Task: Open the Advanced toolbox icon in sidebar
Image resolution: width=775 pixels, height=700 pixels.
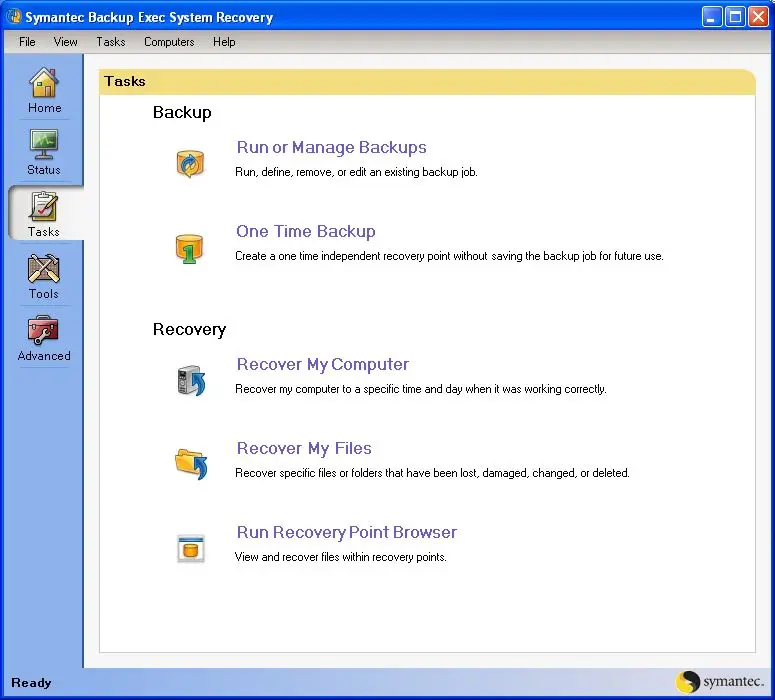Action: [44, 330]
